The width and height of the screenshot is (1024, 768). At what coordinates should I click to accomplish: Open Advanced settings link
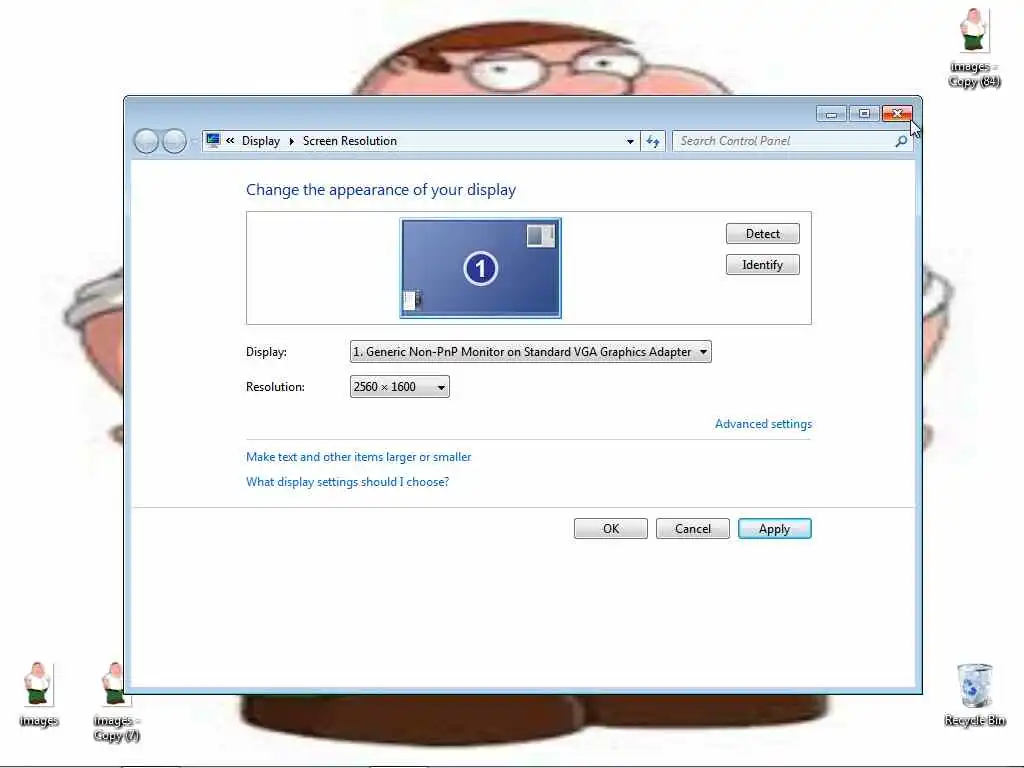point(763,424)
